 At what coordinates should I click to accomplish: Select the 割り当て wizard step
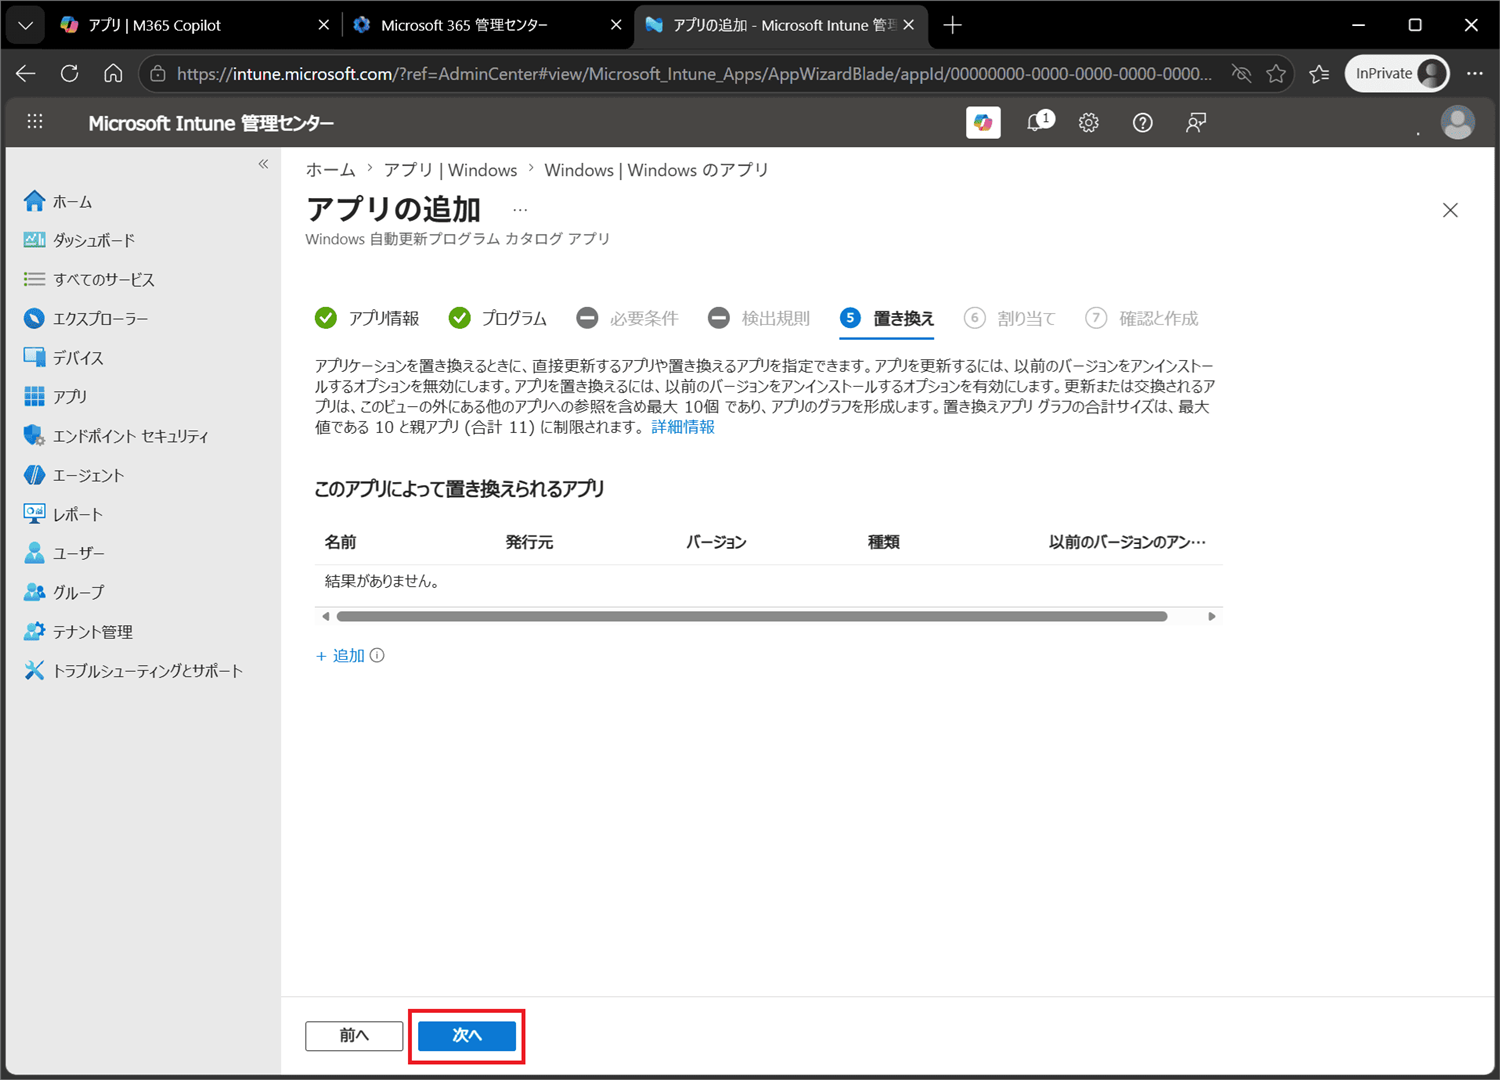coord(1010,318)
